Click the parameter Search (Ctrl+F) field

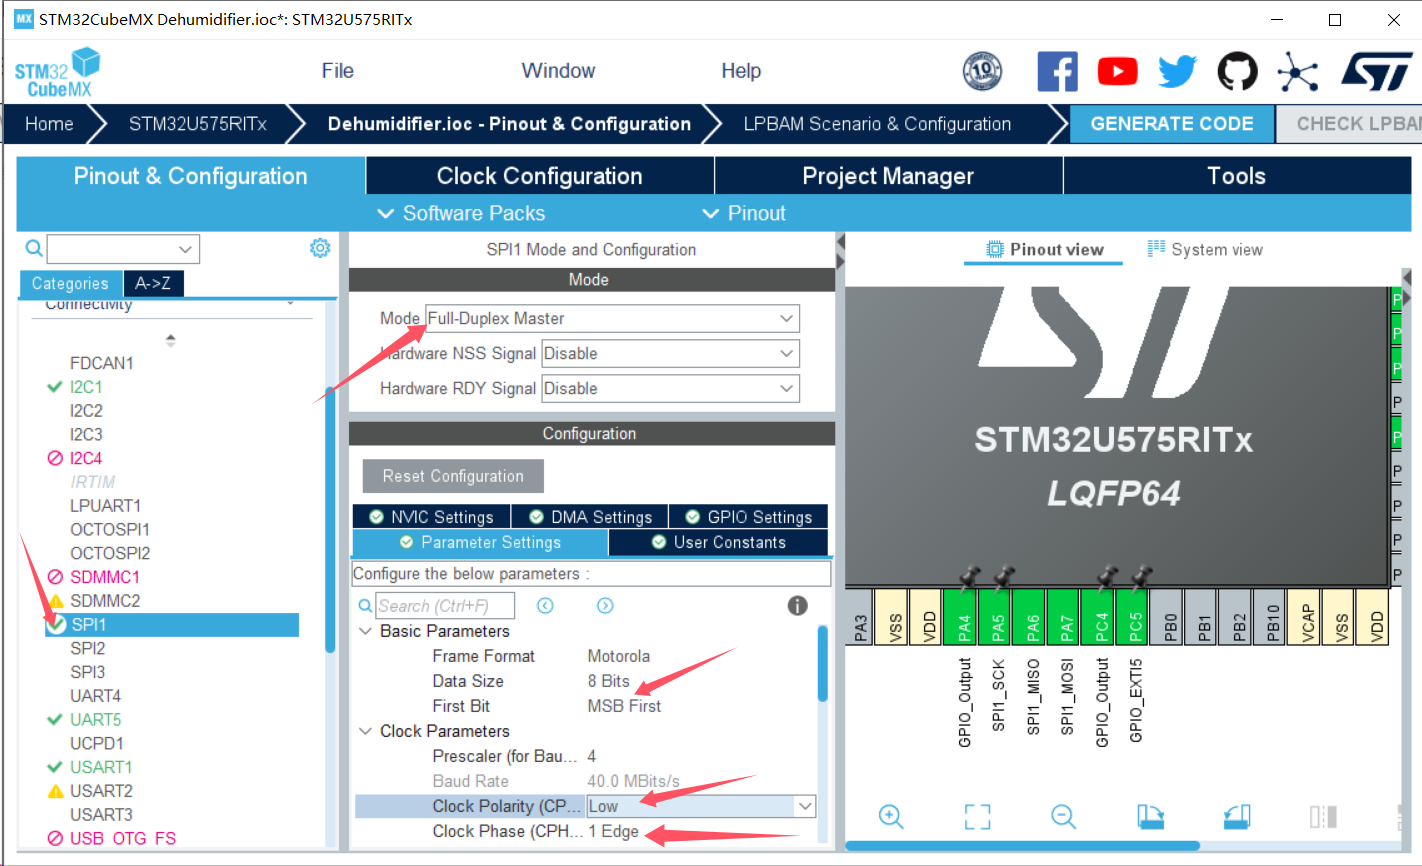[445, 605]
